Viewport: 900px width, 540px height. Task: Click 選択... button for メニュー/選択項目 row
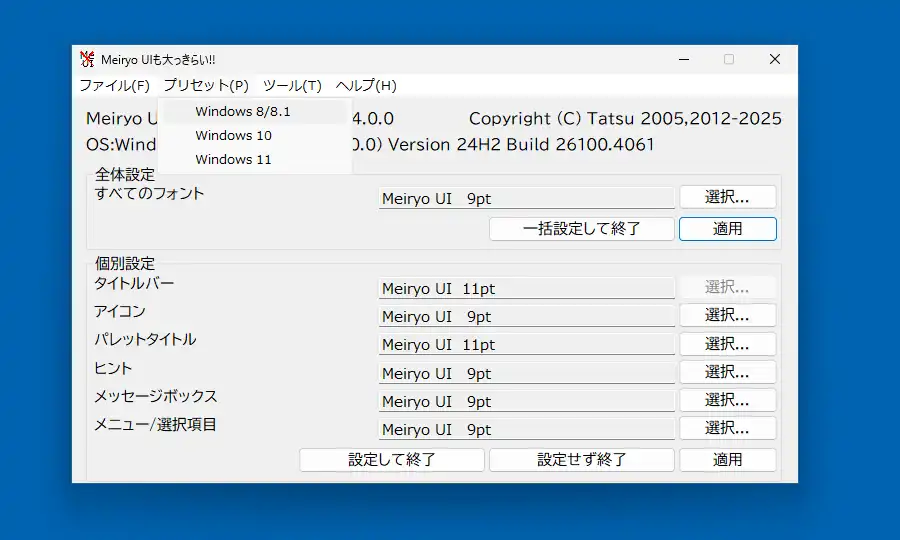pos(728,428)
